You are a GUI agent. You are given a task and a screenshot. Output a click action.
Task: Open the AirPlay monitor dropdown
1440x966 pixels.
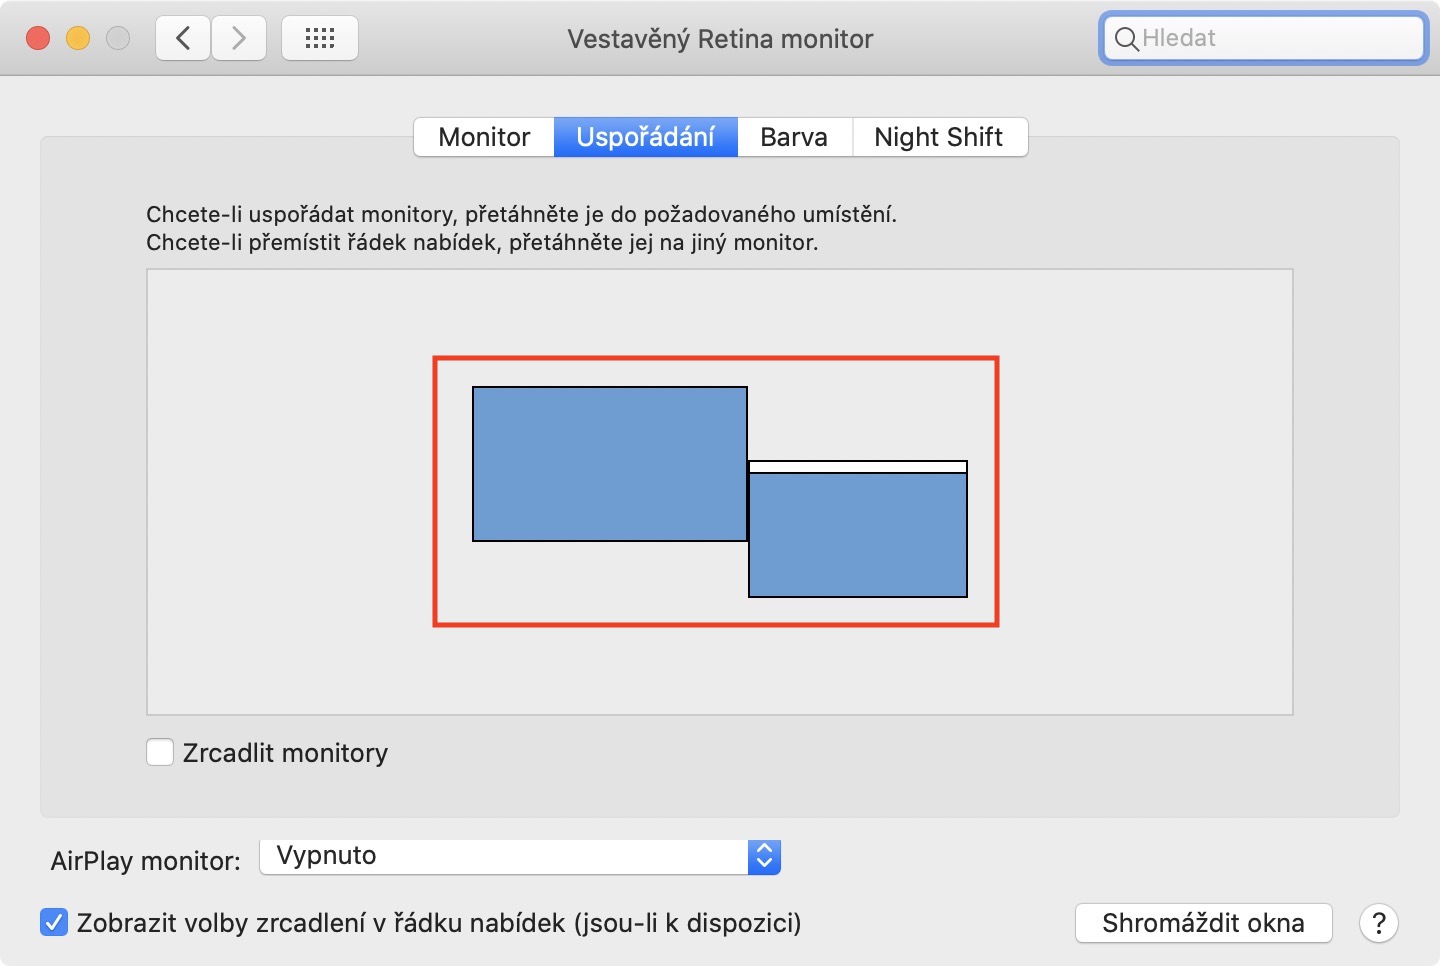click(505, 857)
